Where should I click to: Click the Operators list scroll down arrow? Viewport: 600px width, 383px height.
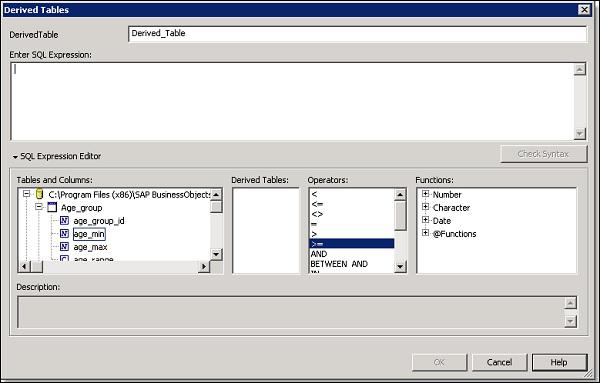[400, 266]
